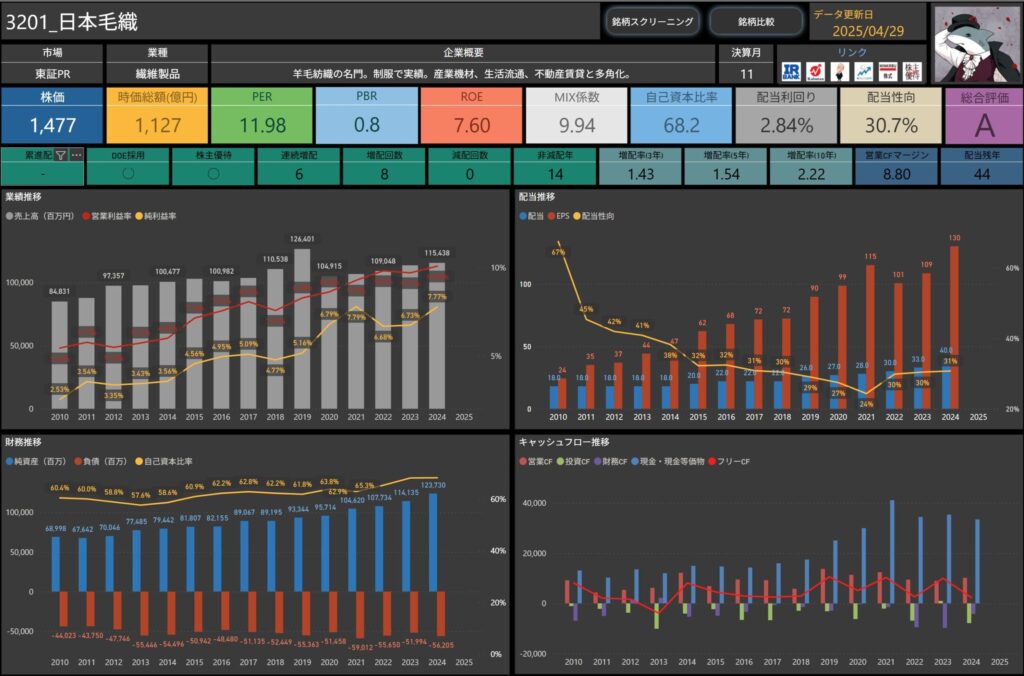The height and width of the screenshot is (676, 1024).
Task: Click the 企業概要 description text
Action: pyautogui.click(x=462, y=74)
